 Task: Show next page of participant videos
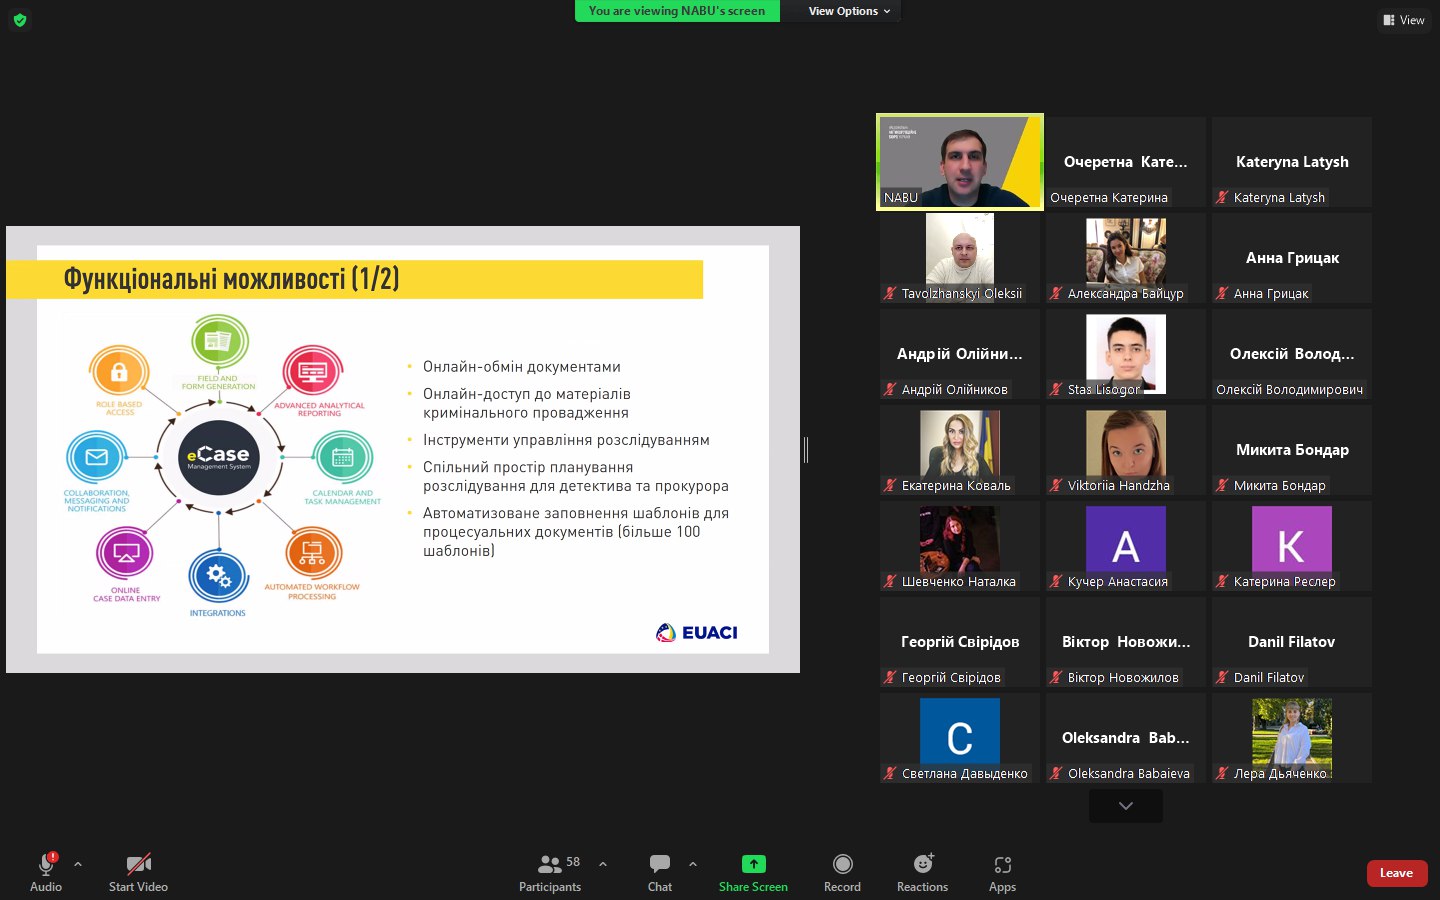pos(1126,806)
